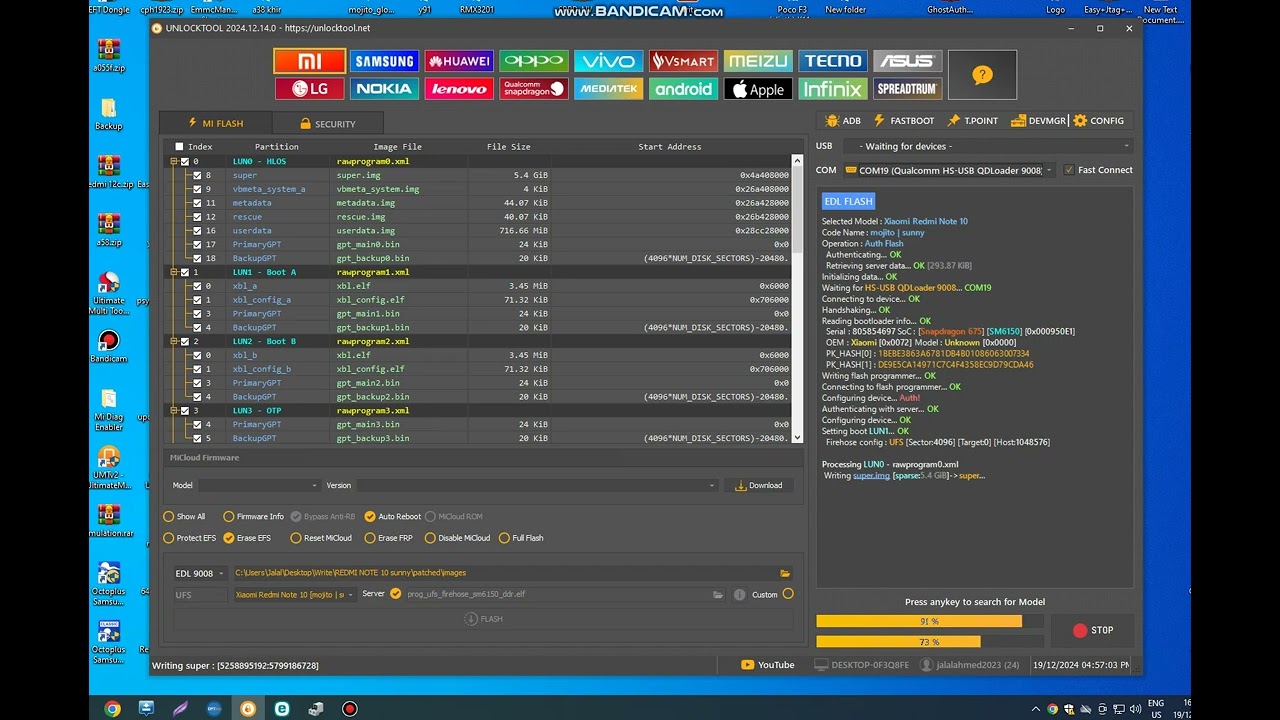Enable the Show All option

click(x=169, y=517)
